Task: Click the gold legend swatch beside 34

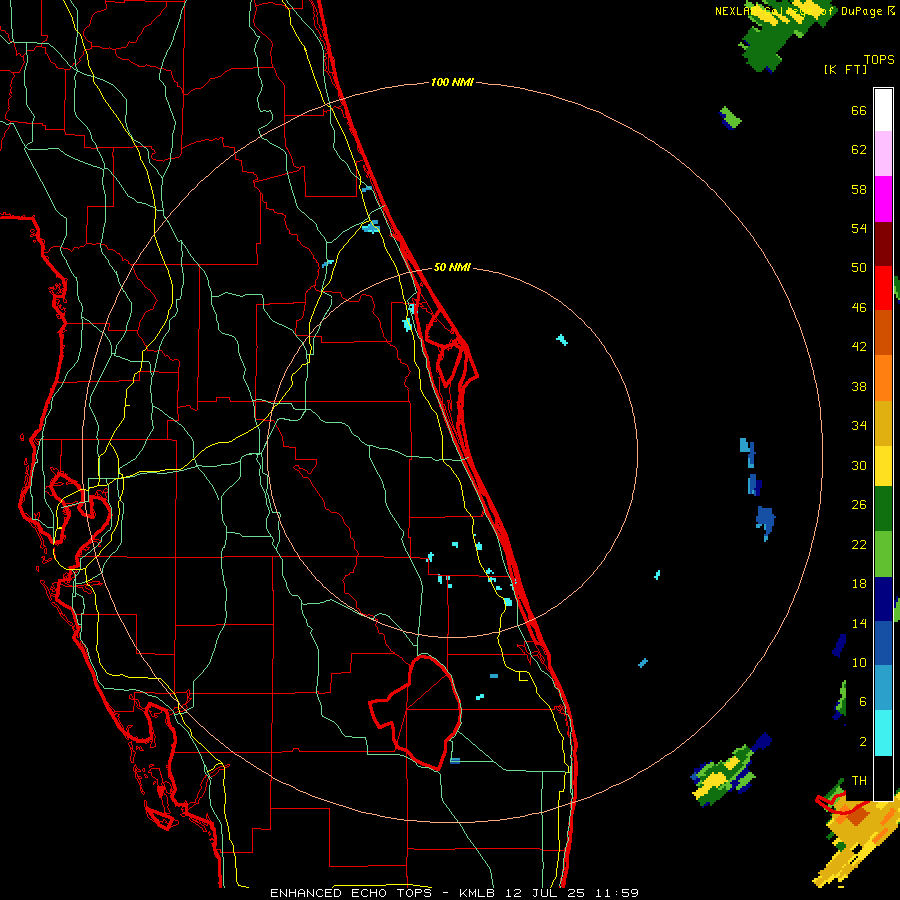Action: [883, 424]
